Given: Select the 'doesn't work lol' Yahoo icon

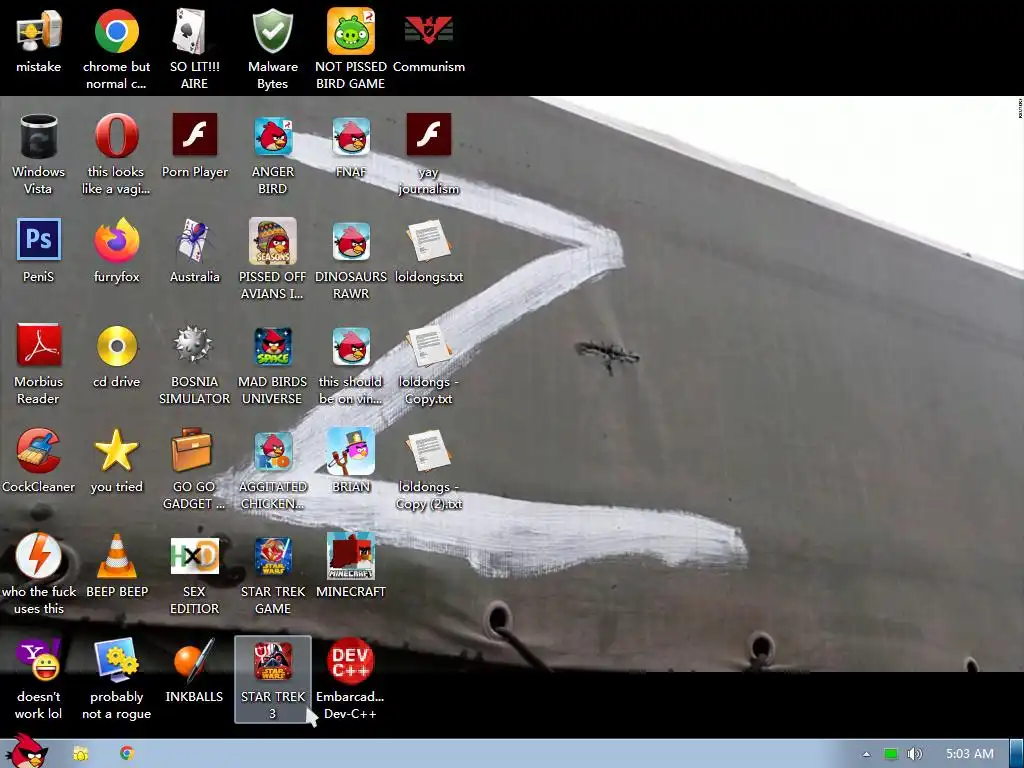Looking at the screenshot, I should click(39, 660).
